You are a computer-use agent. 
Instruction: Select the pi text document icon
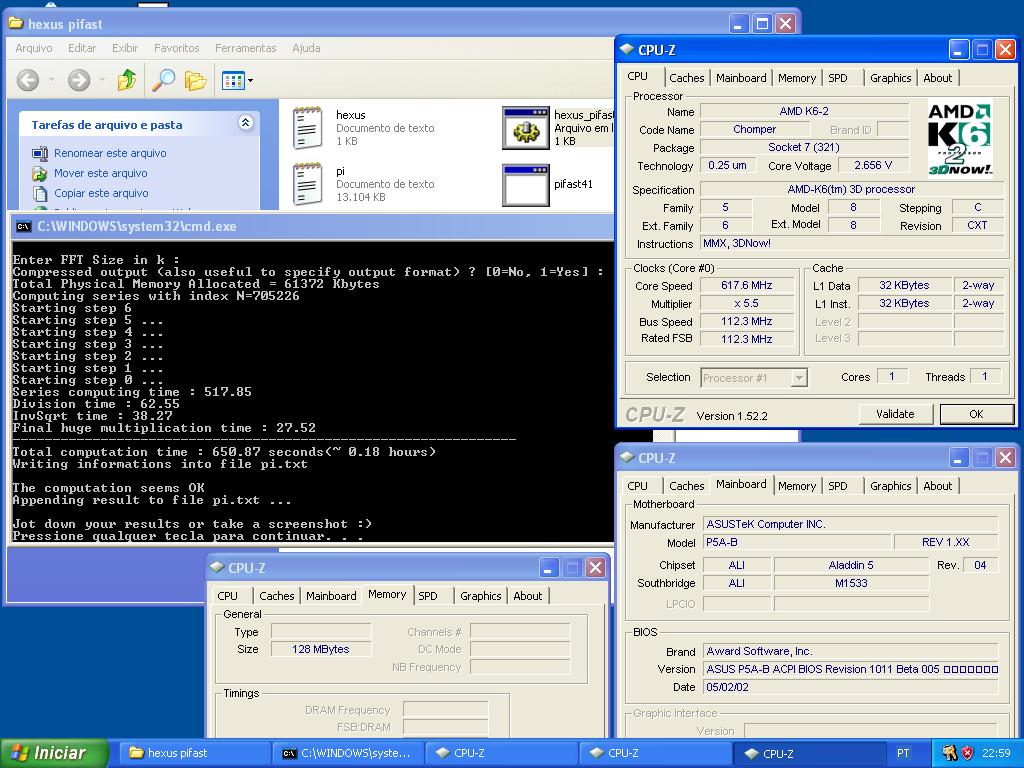308,184
